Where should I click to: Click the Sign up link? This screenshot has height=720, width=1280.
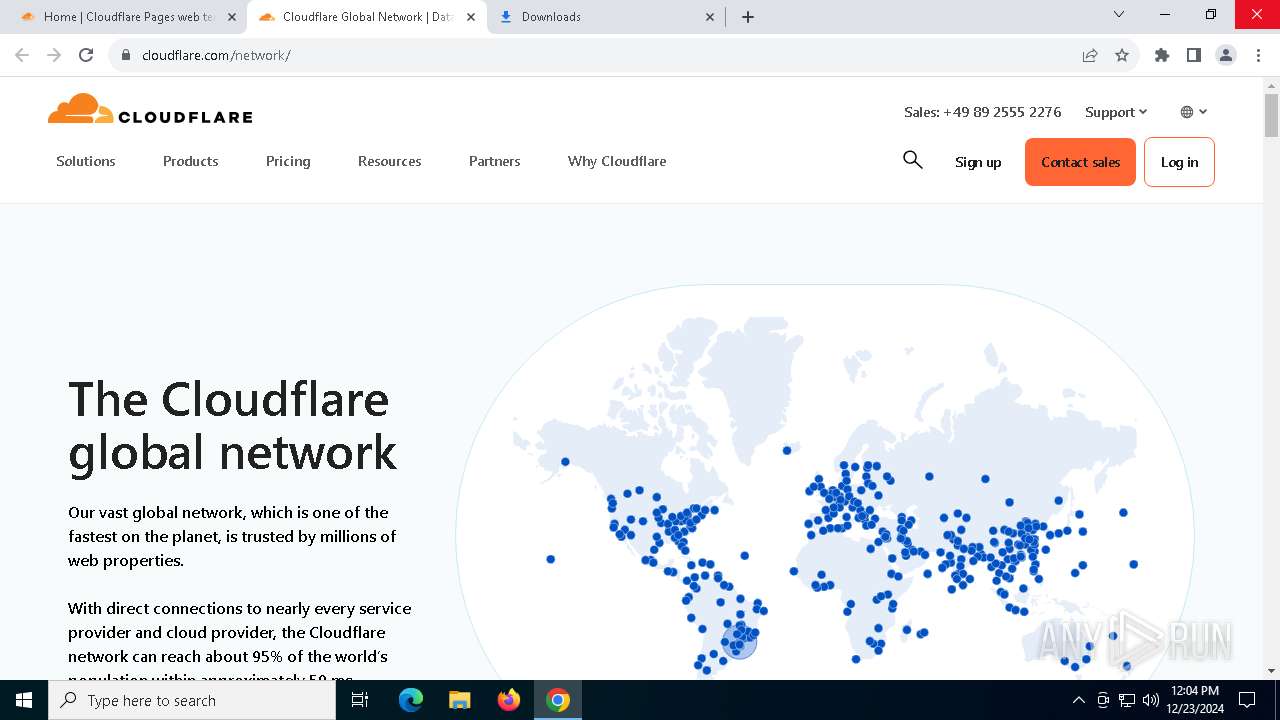(978, 162)
